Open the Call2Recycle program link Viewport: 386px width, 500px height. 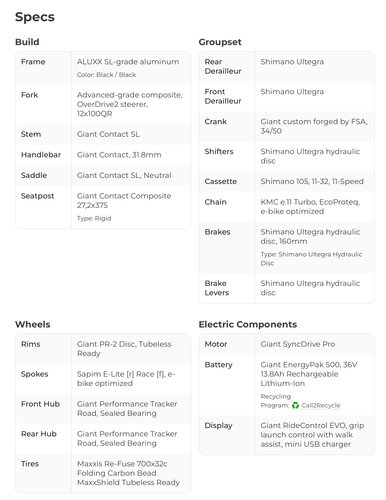tap(320, 405)
